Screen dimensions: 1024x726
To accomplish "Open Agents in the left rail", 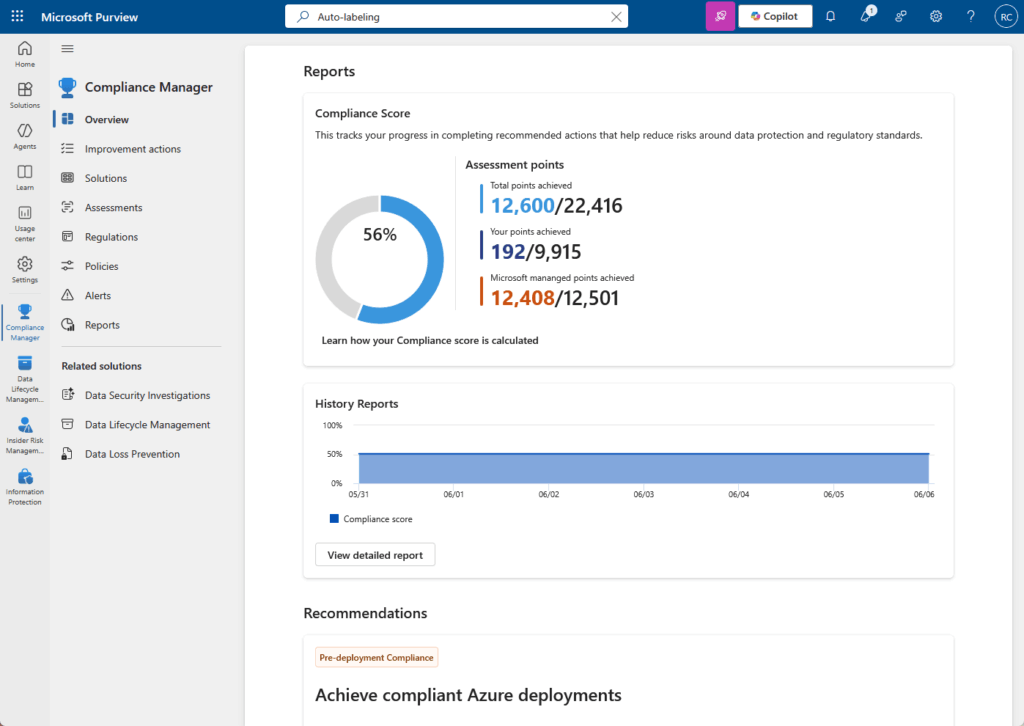I will tap(25, 136).
